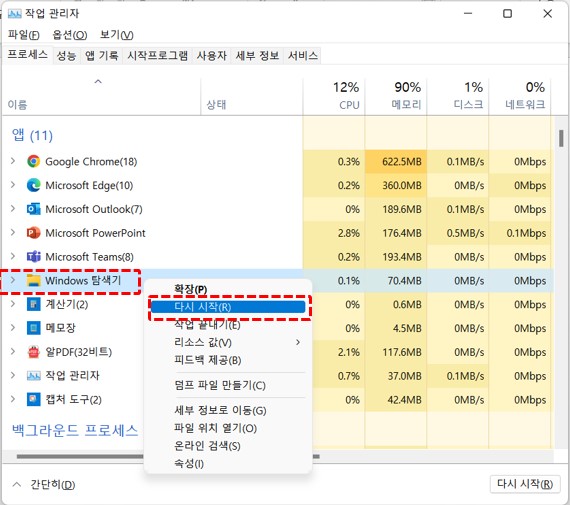Image resolution: width=570 pixels, height=505 pixels.
Task: Click the 0.1Mbps PowerPoint network cell
Action: coord(519,233)
